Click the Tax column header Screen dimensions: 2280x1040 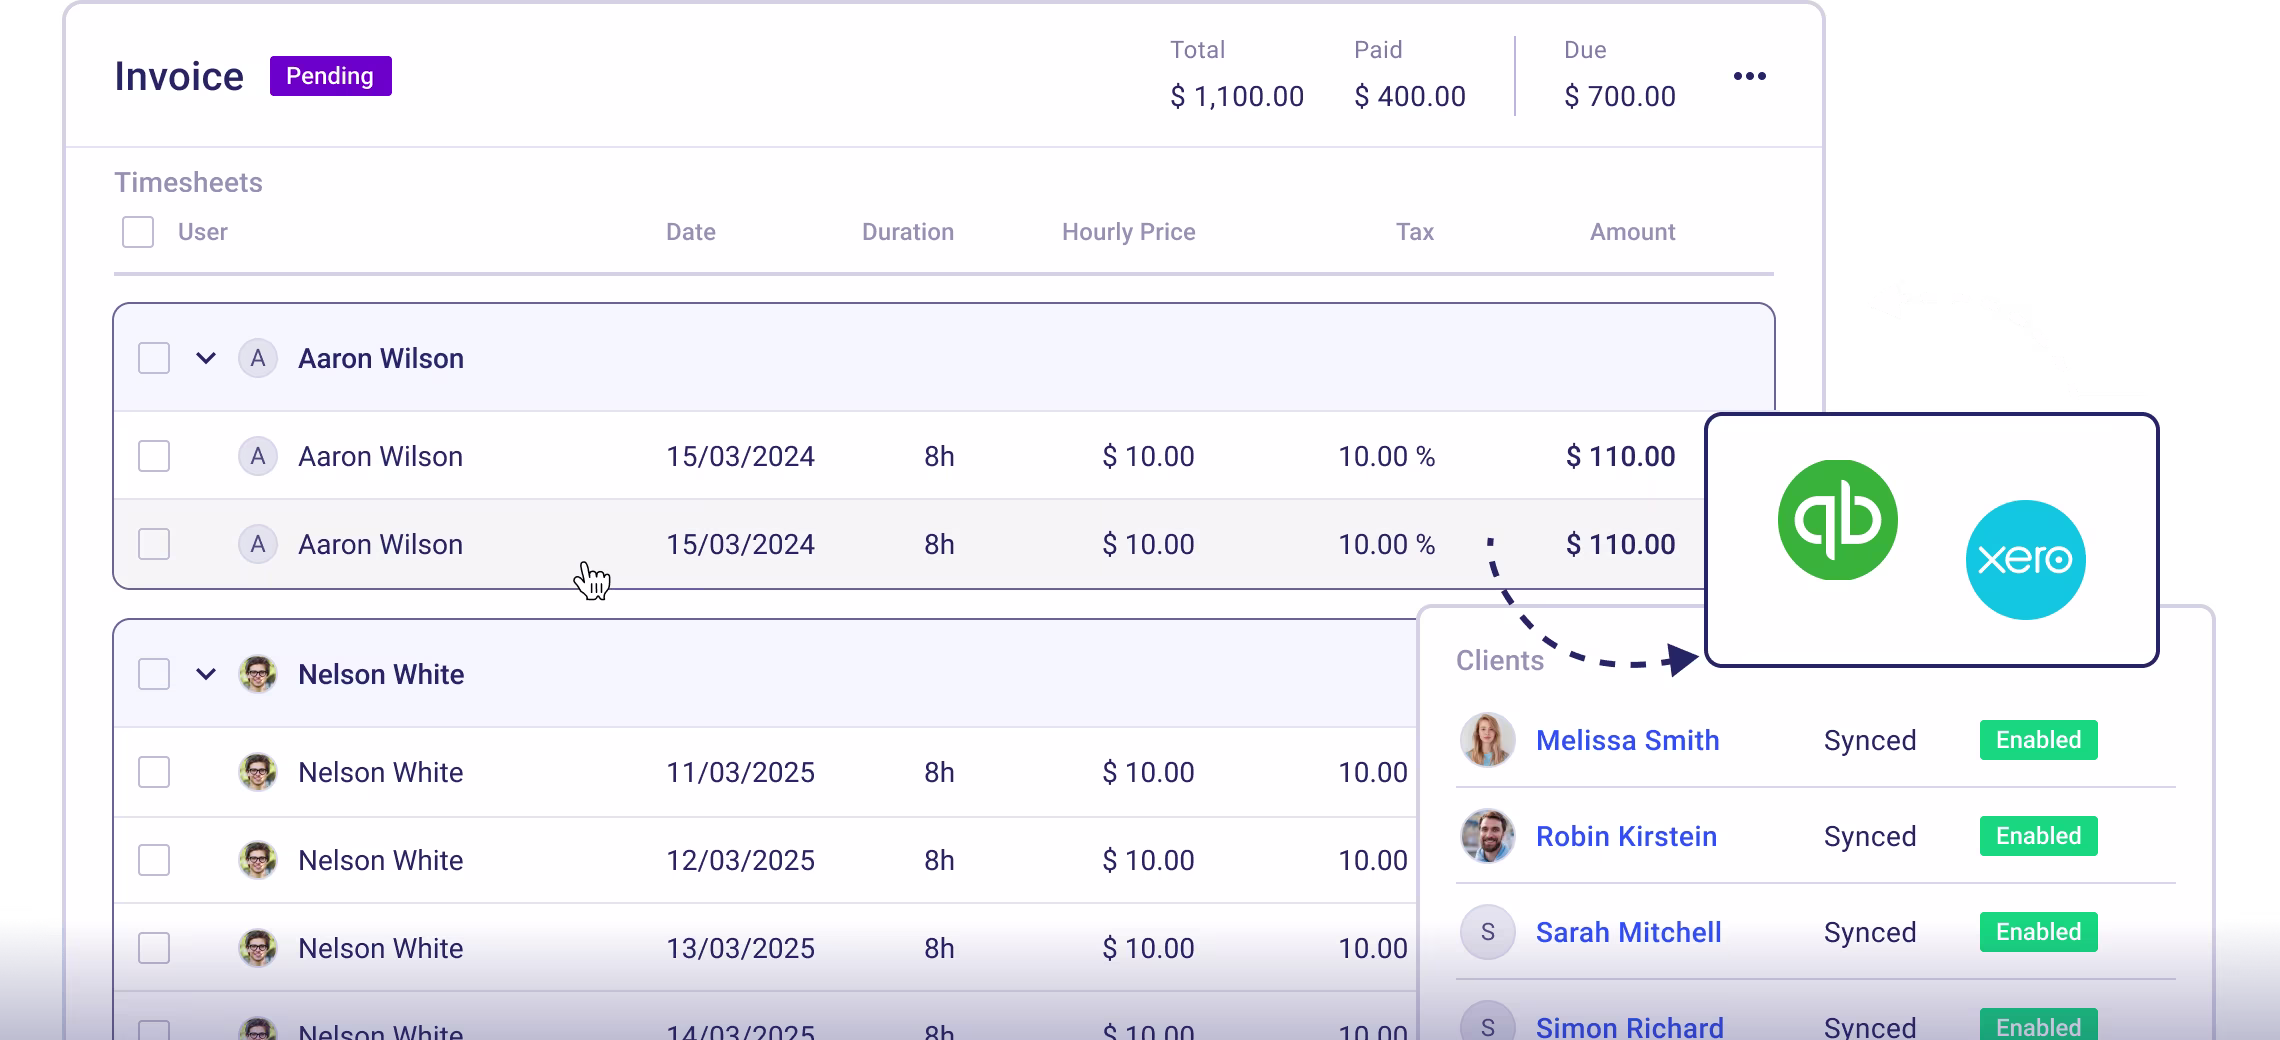pos(1415,232)
